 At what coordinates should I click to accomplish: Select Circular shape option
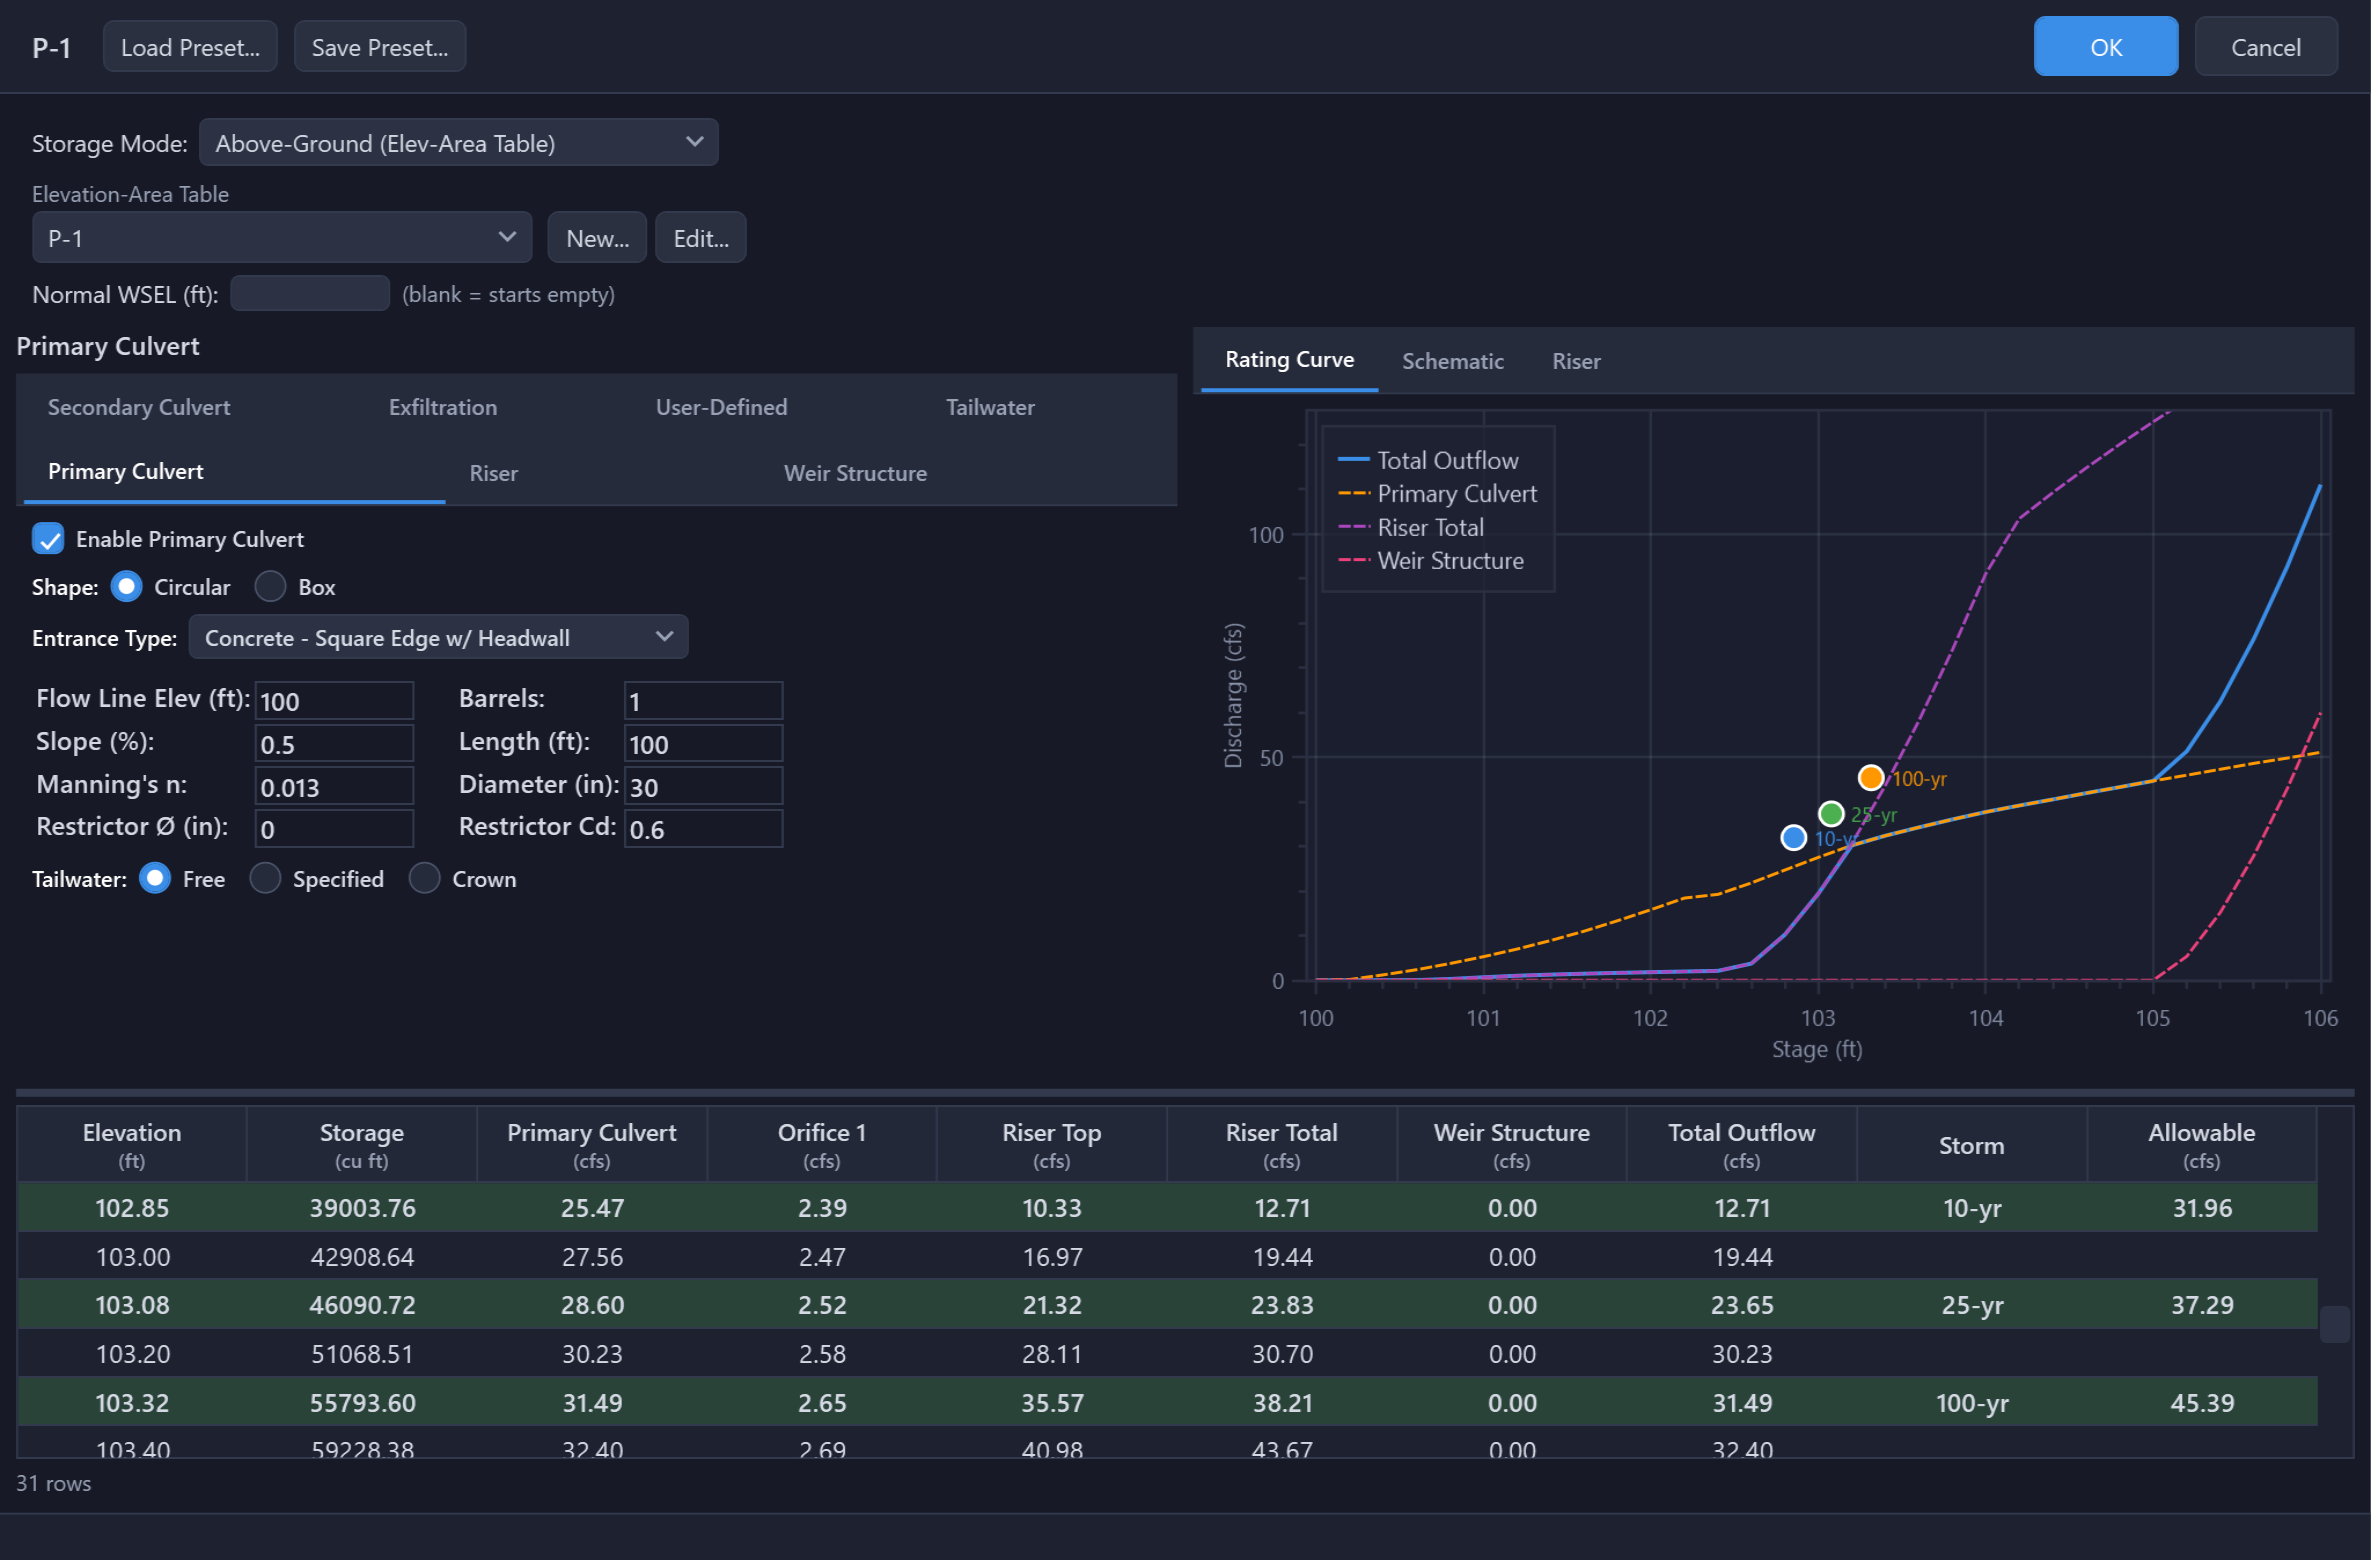[127, 587]
